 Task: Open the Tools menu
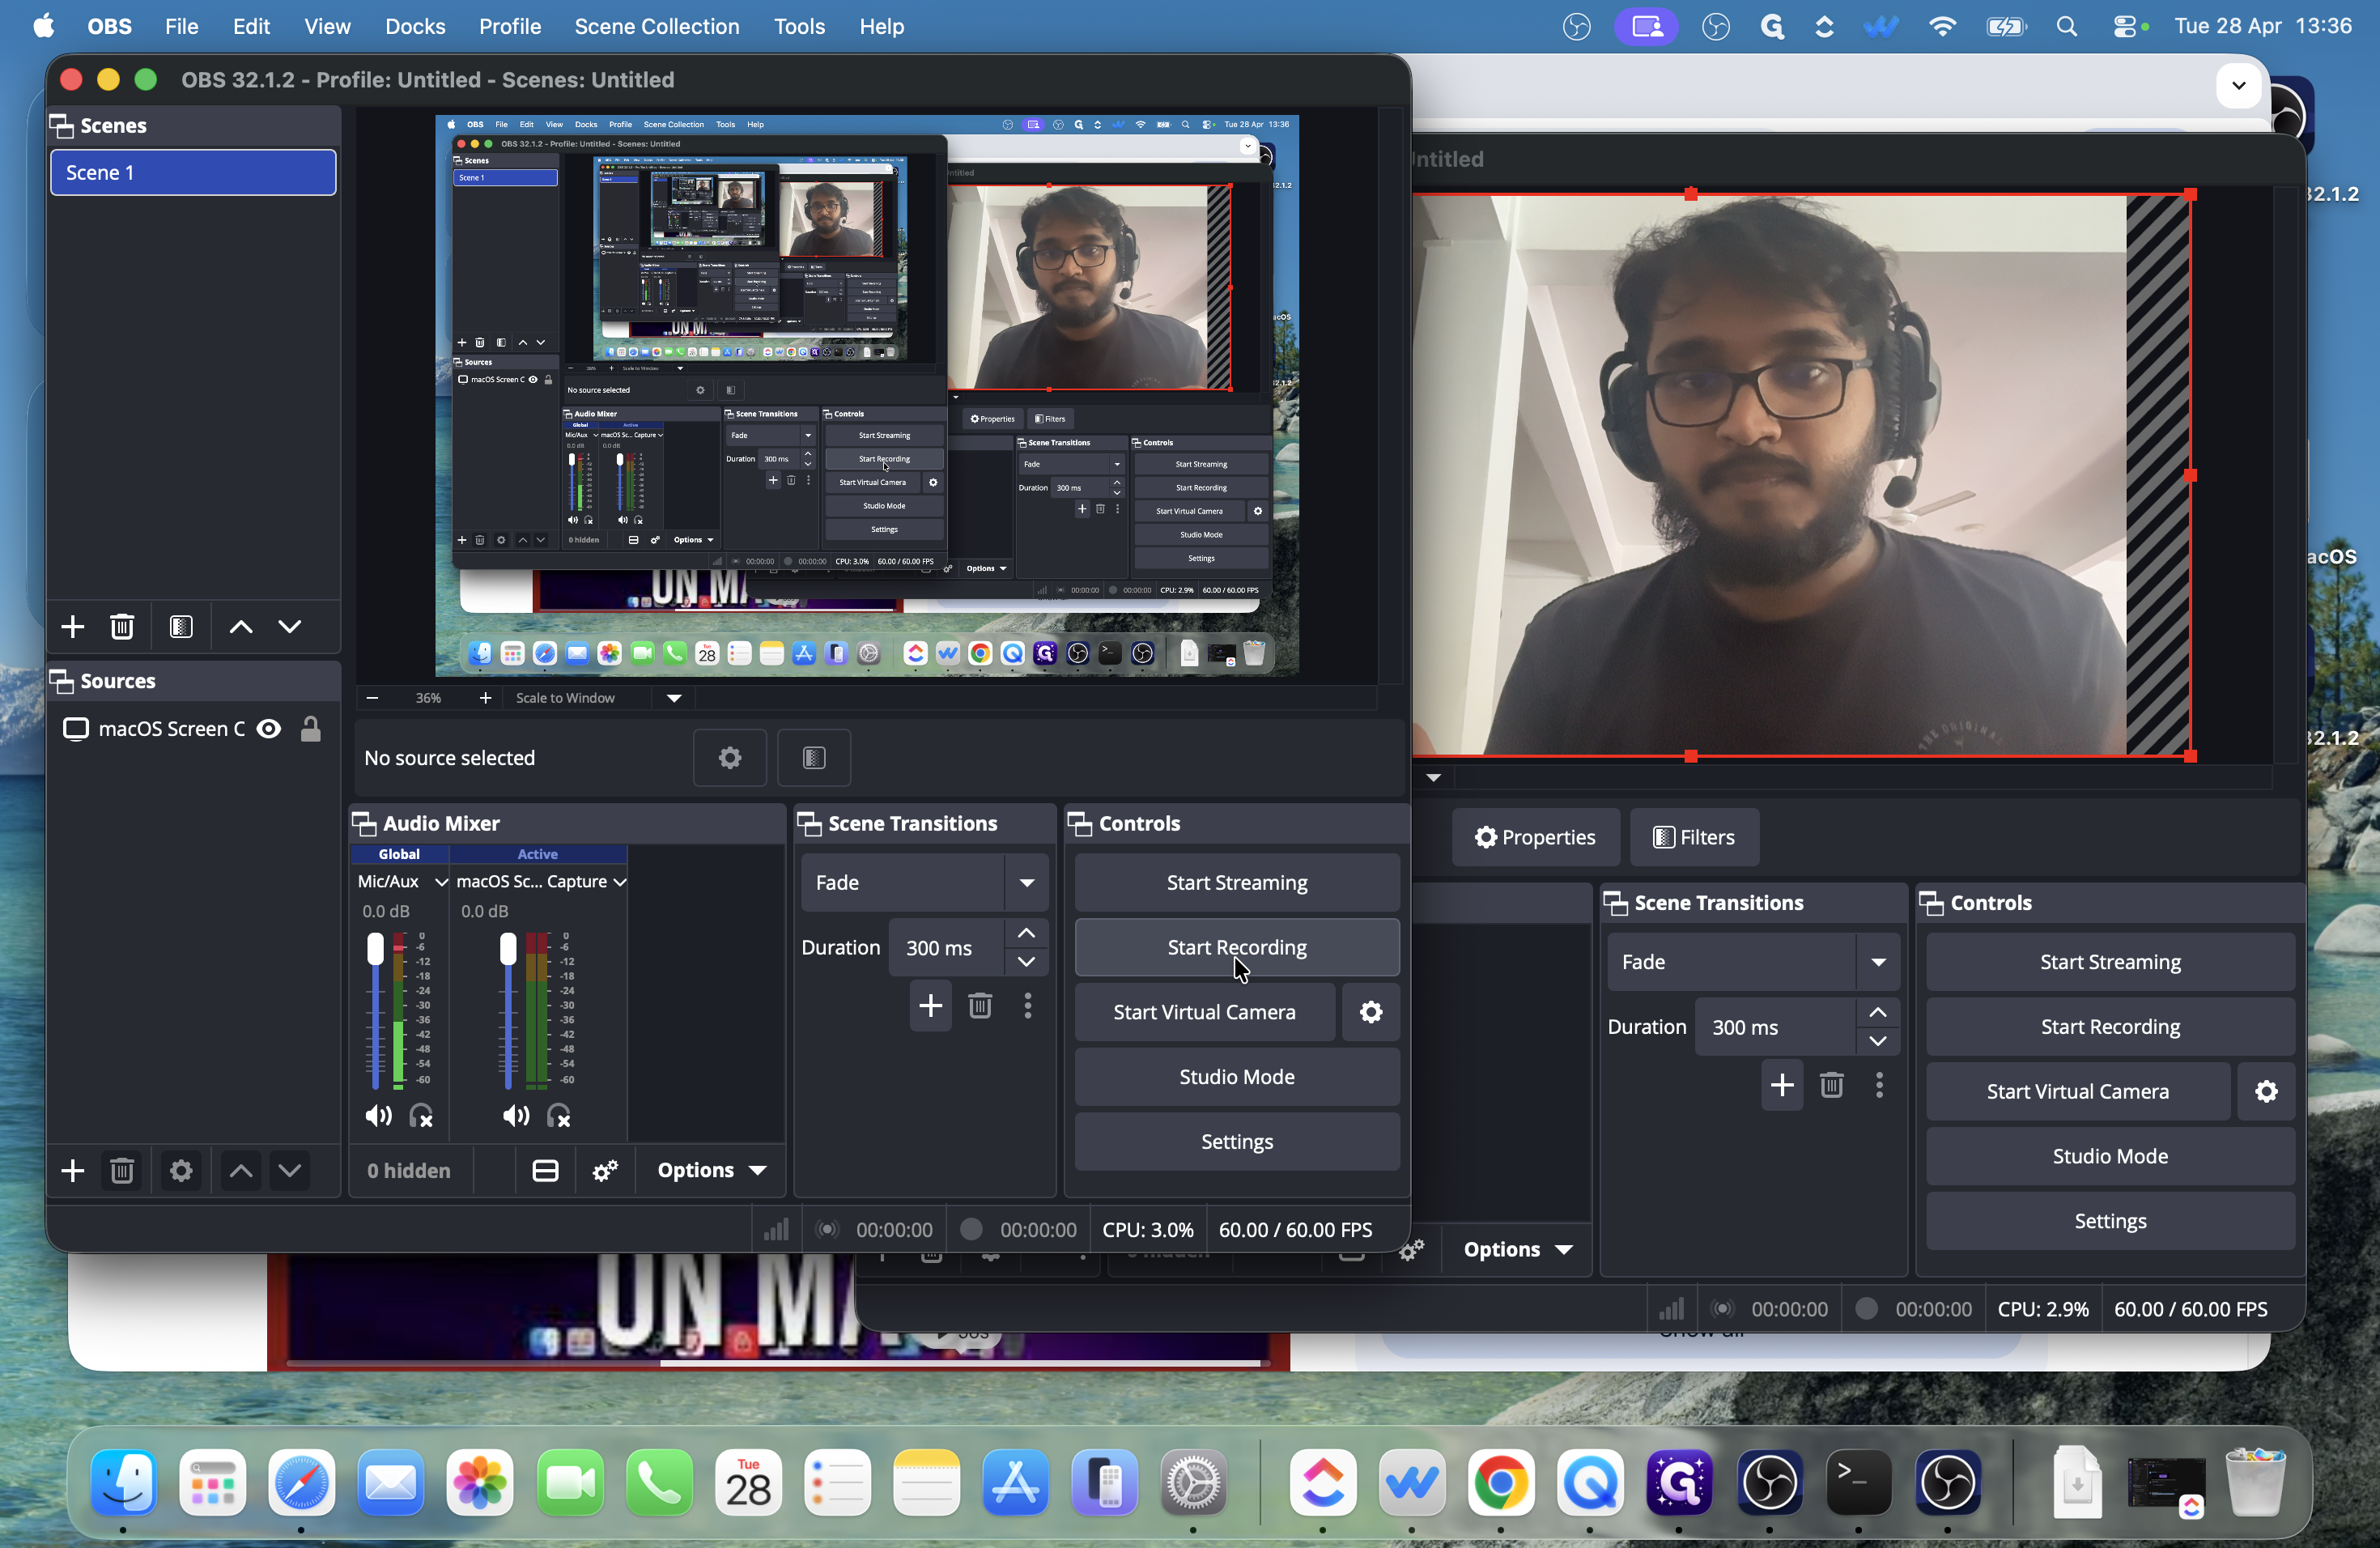799,27
